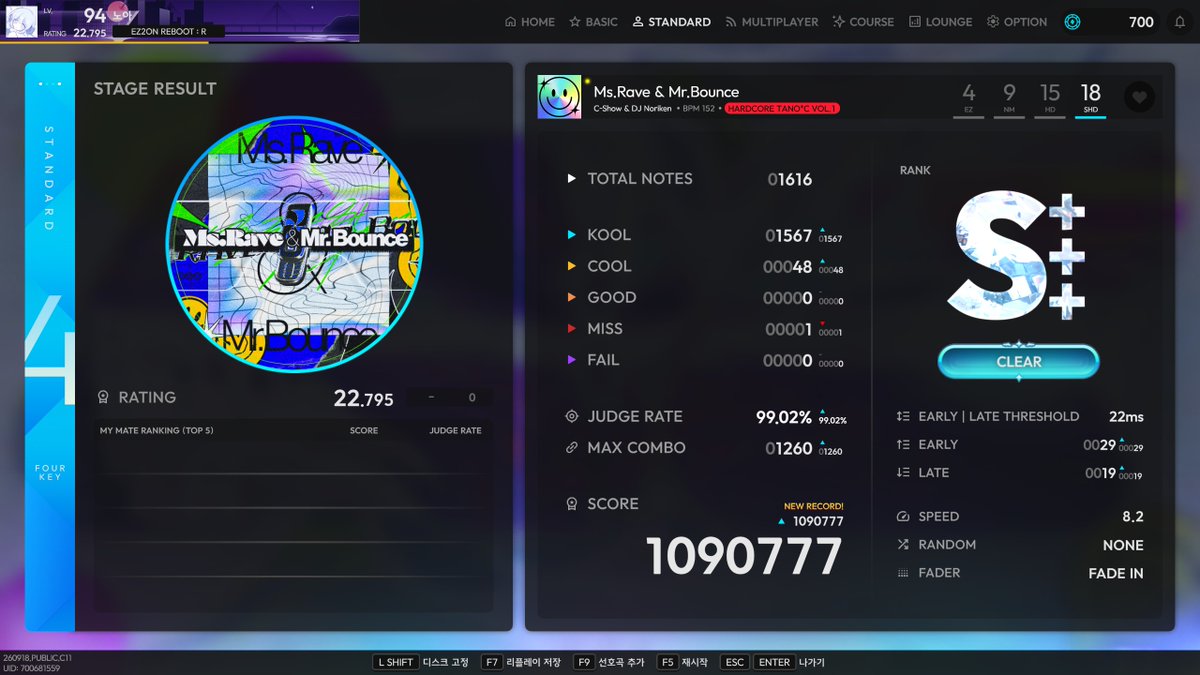Click the CLEAR status button
1200x675 pixels.
(1019, 362)
